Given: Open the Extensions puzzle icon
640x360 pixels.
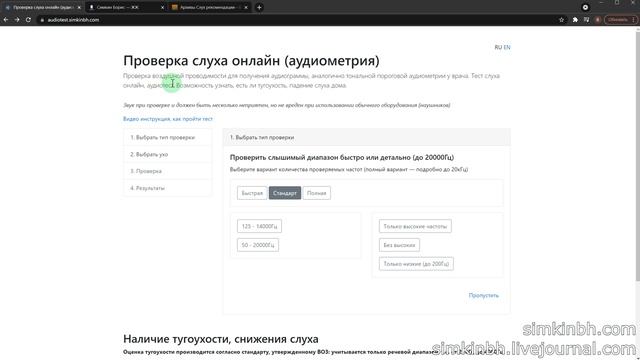Looking at the screenshot, I should [x=575, y=20].
